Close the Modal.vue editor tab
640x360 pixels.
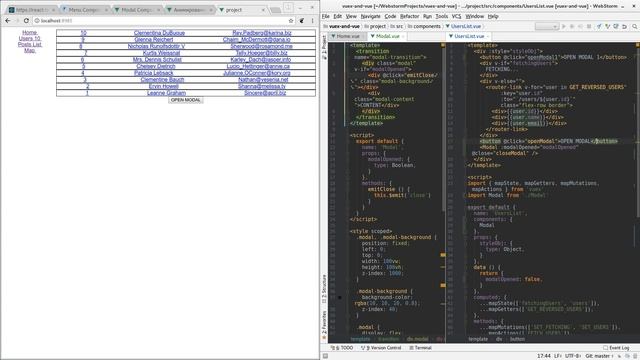coord(403,36)
